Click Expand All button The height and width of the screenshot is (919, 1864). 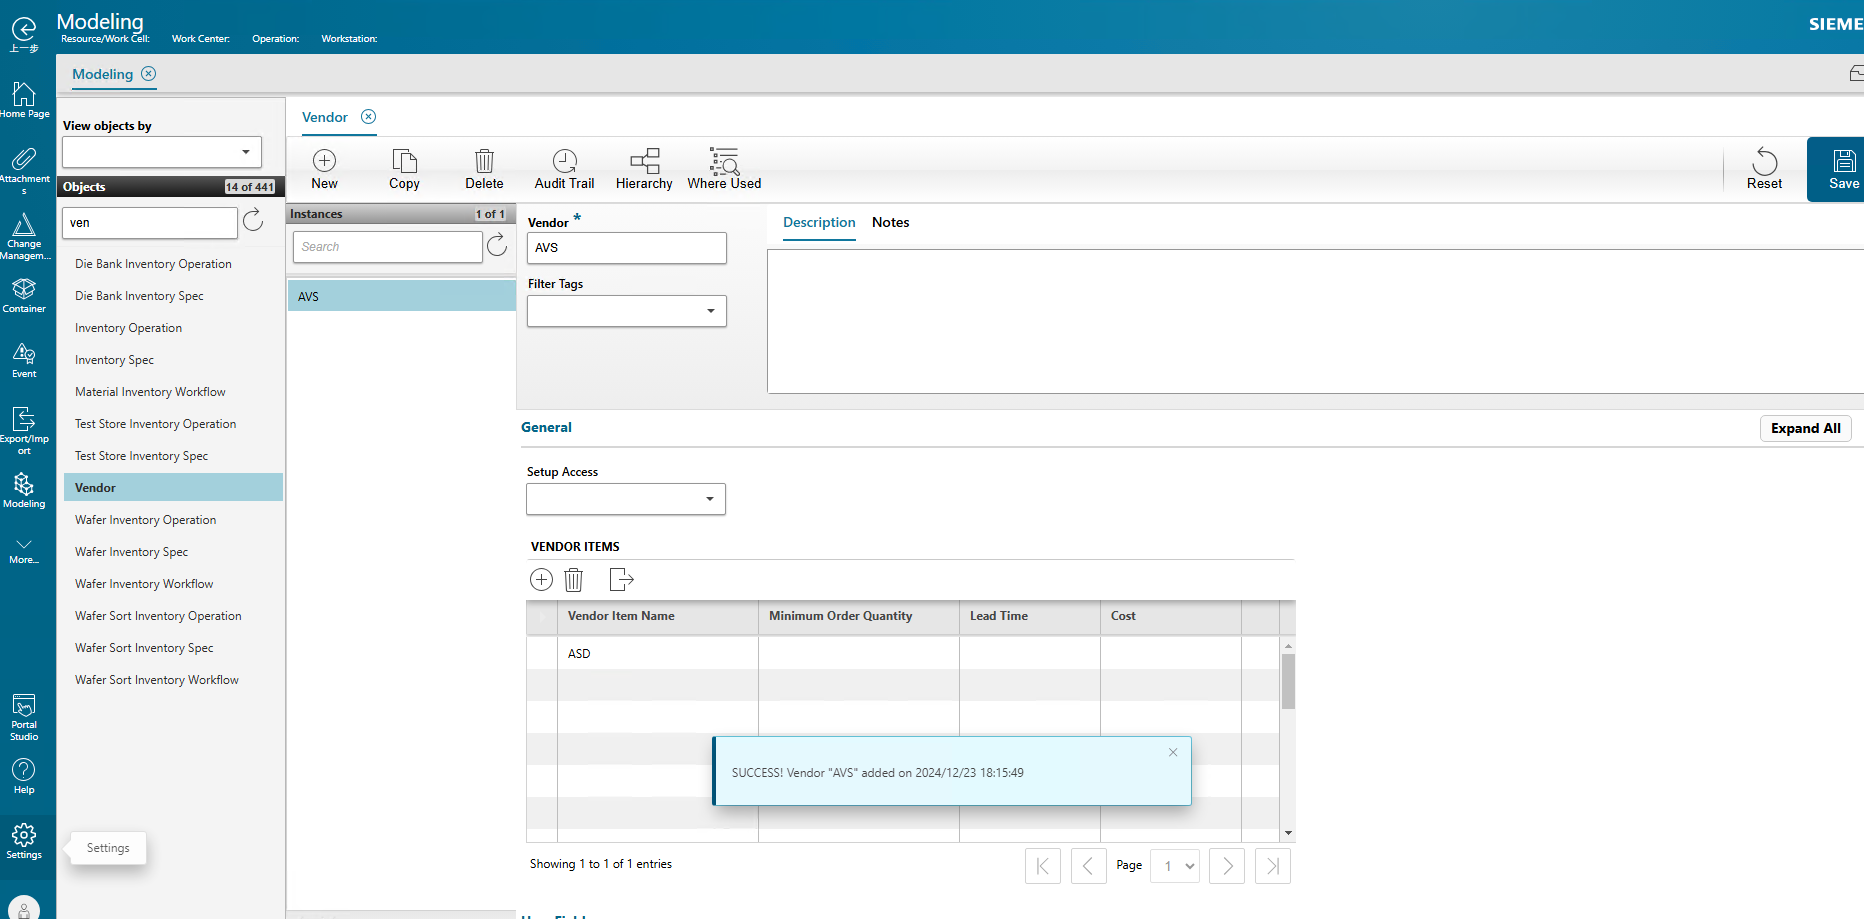[1806, 428]
